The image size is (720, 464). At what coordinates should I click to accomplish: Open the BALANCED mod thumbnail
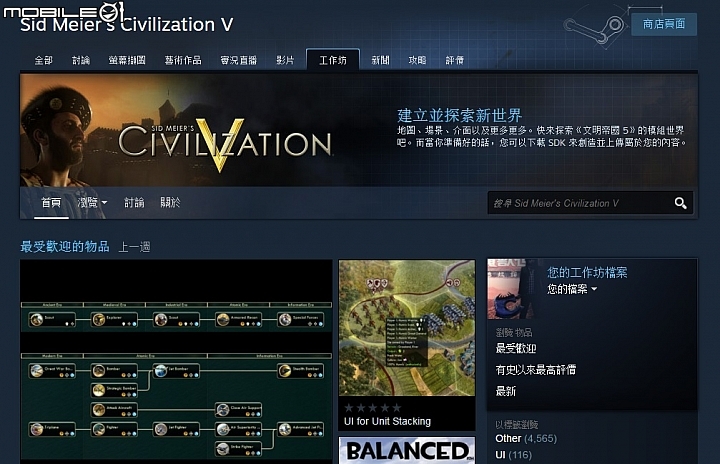click(406, 450)
